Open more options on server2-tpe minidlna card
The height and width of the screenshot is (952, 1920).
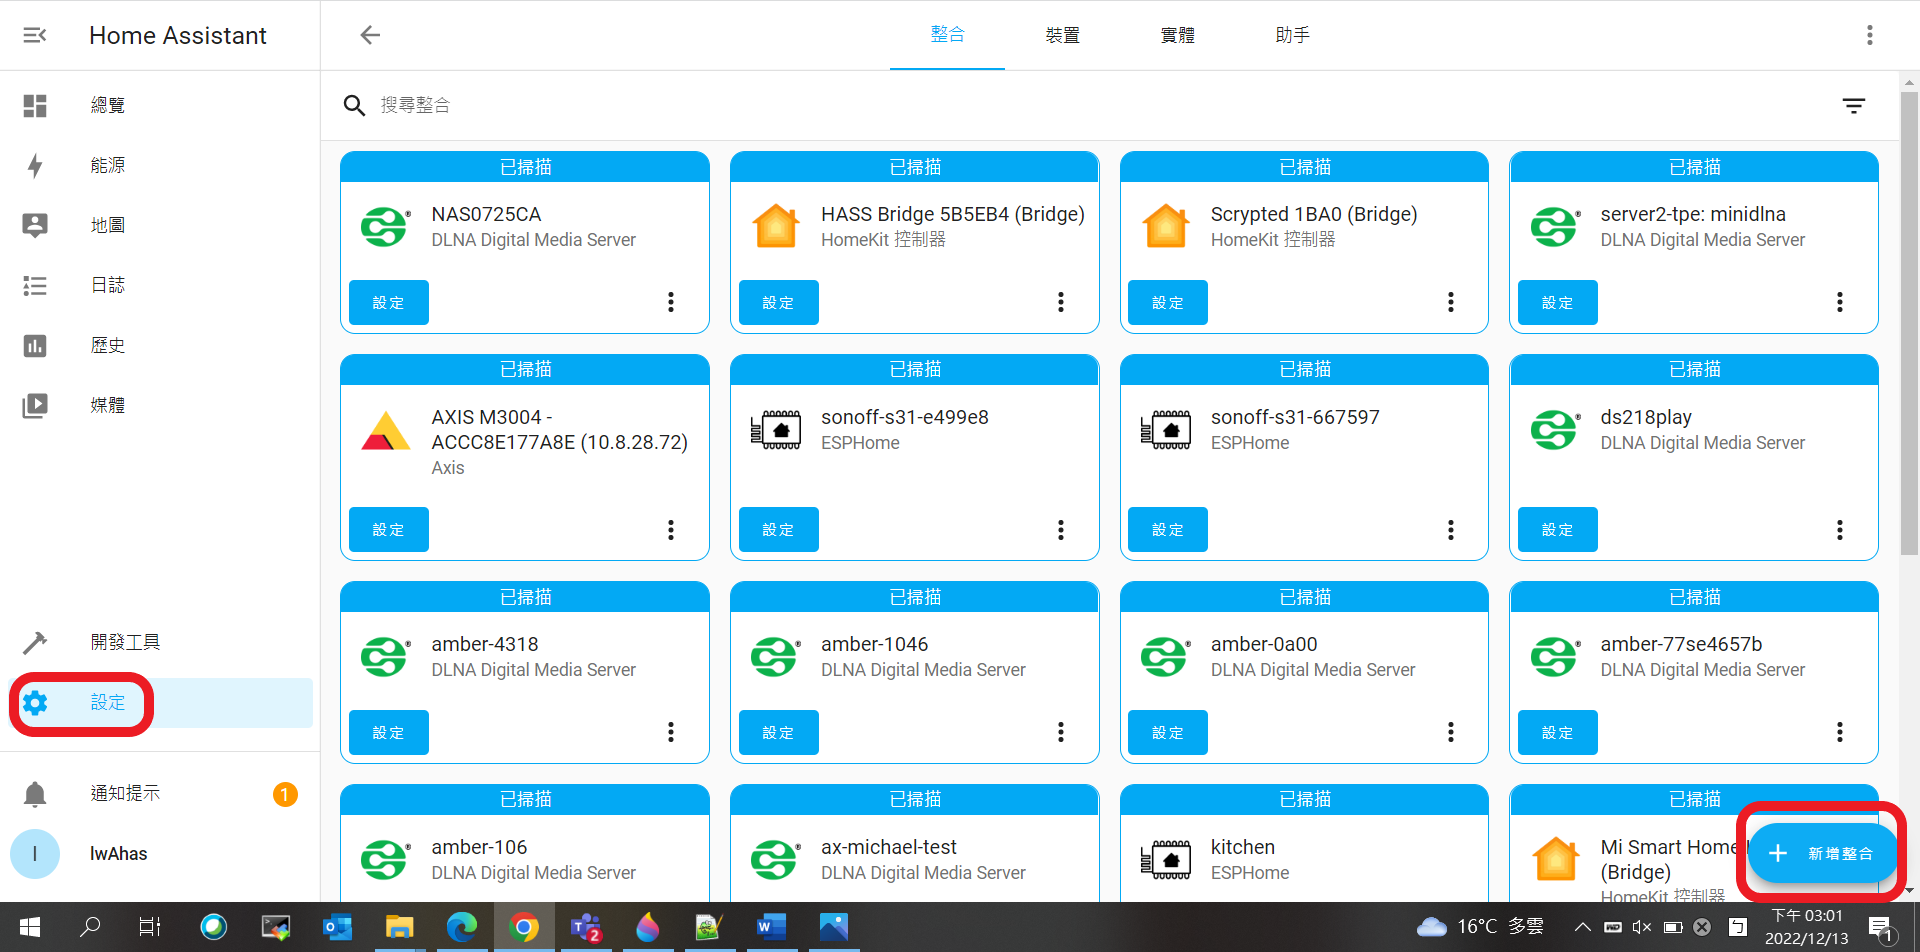click(1840, 302)
